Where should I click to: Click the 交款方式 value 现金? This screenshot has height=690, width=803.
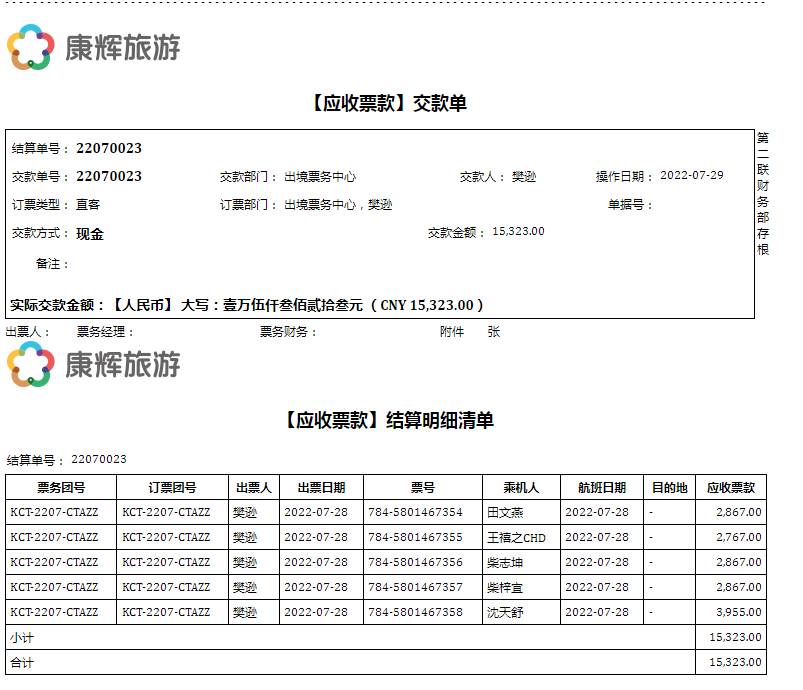pyautogui.click(x=90, y=234)
